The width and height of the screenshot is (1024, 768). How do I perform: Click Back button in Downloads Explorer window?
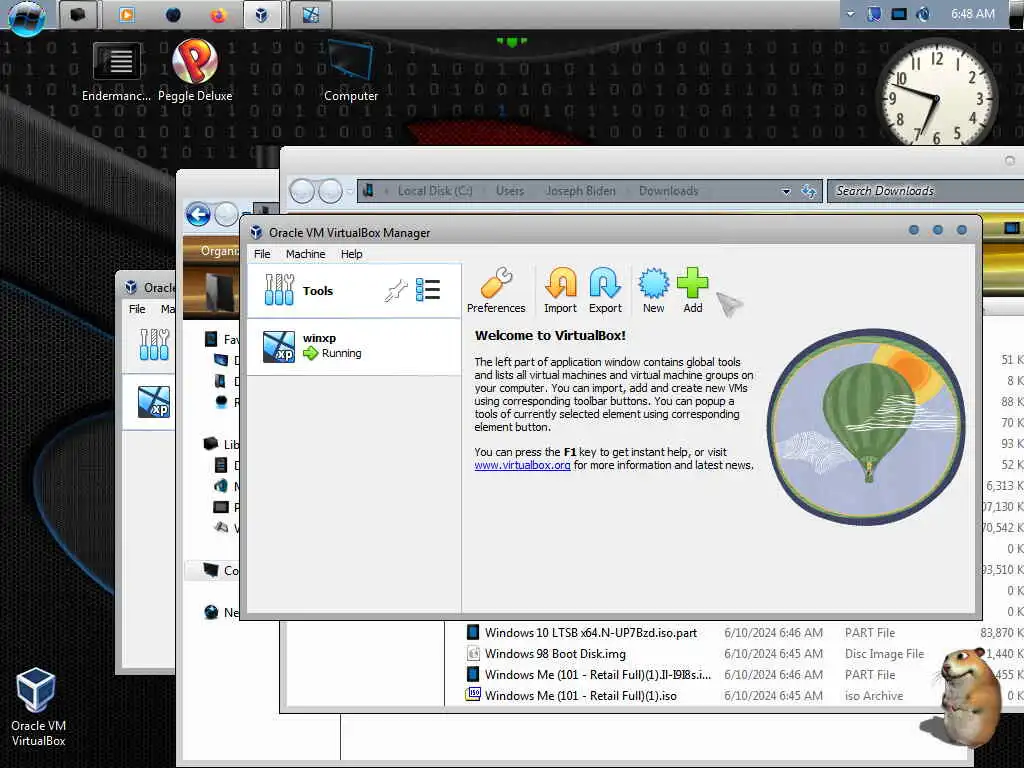(x=302, y=191)
